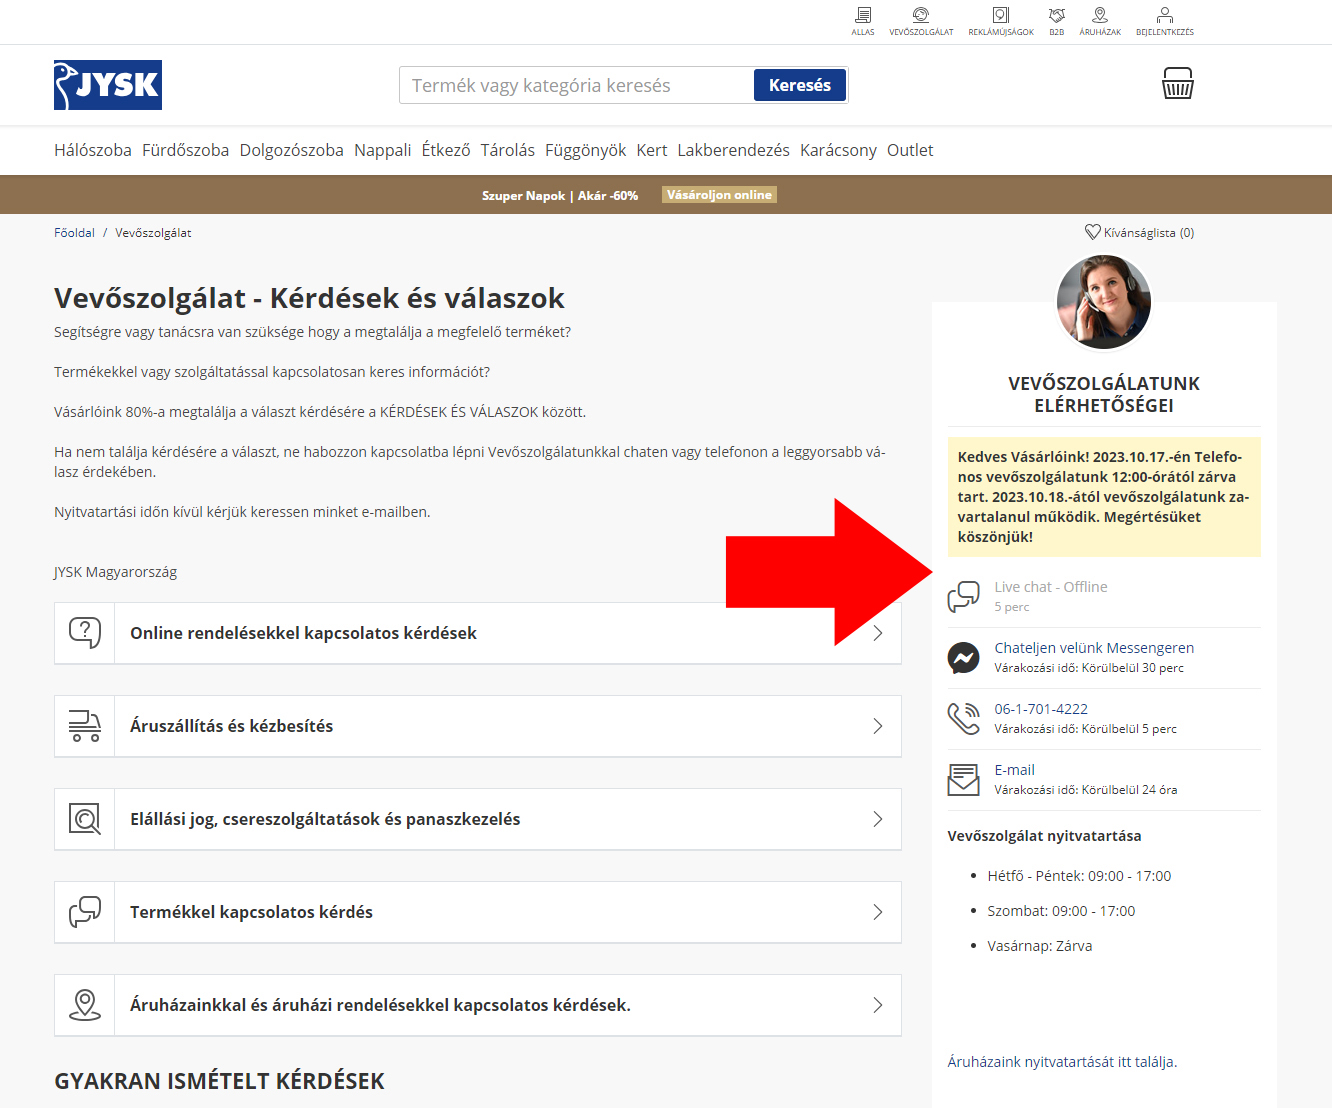This screenshot has height=1108, width=1332.
Task: Expand Termékkel kapcsolatos kérdés section
Action: point(478,912)
